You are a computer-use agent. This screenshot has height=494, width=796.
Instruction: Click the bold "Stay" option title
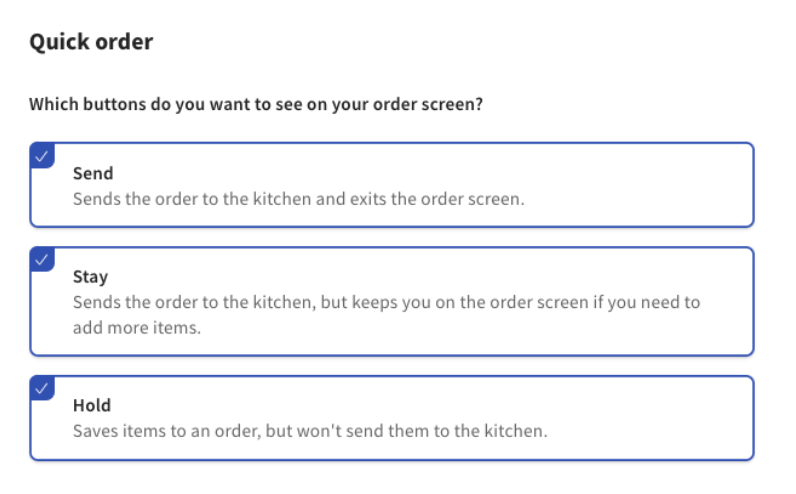(x=91, y=277)
